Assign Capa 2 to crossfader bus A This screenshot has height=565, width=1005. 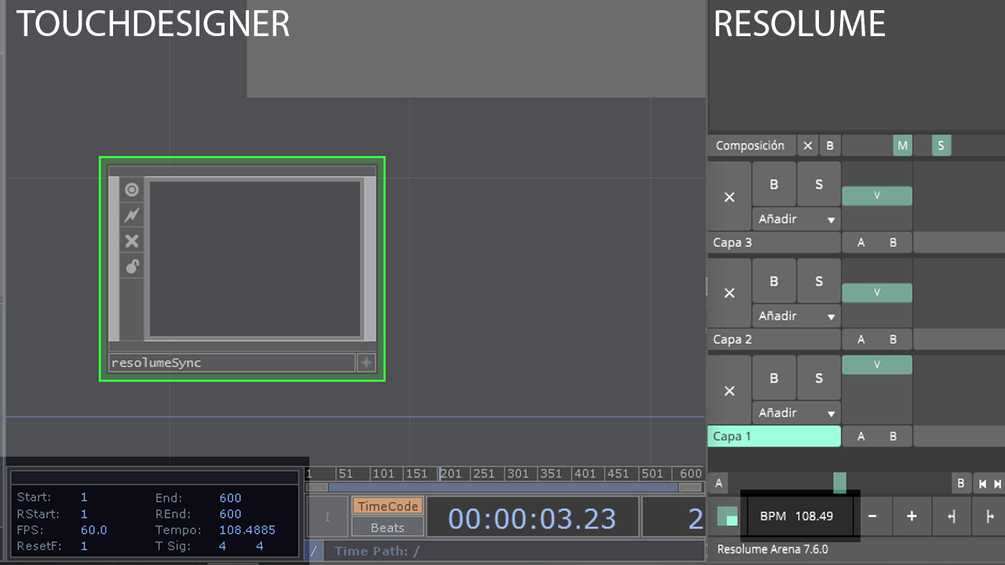tap(861, 340)
